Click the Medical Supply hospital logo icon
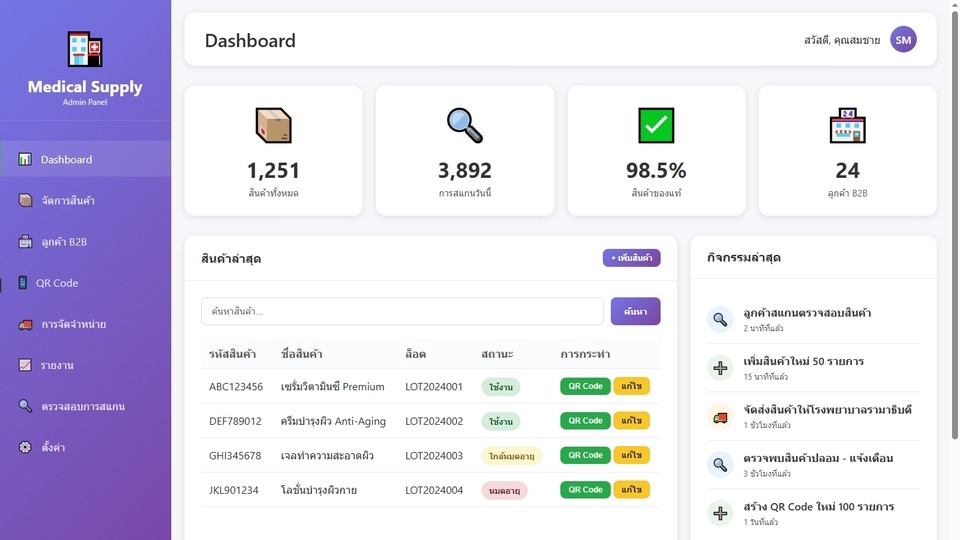The image size is (960, 540). tap(84, 49)
